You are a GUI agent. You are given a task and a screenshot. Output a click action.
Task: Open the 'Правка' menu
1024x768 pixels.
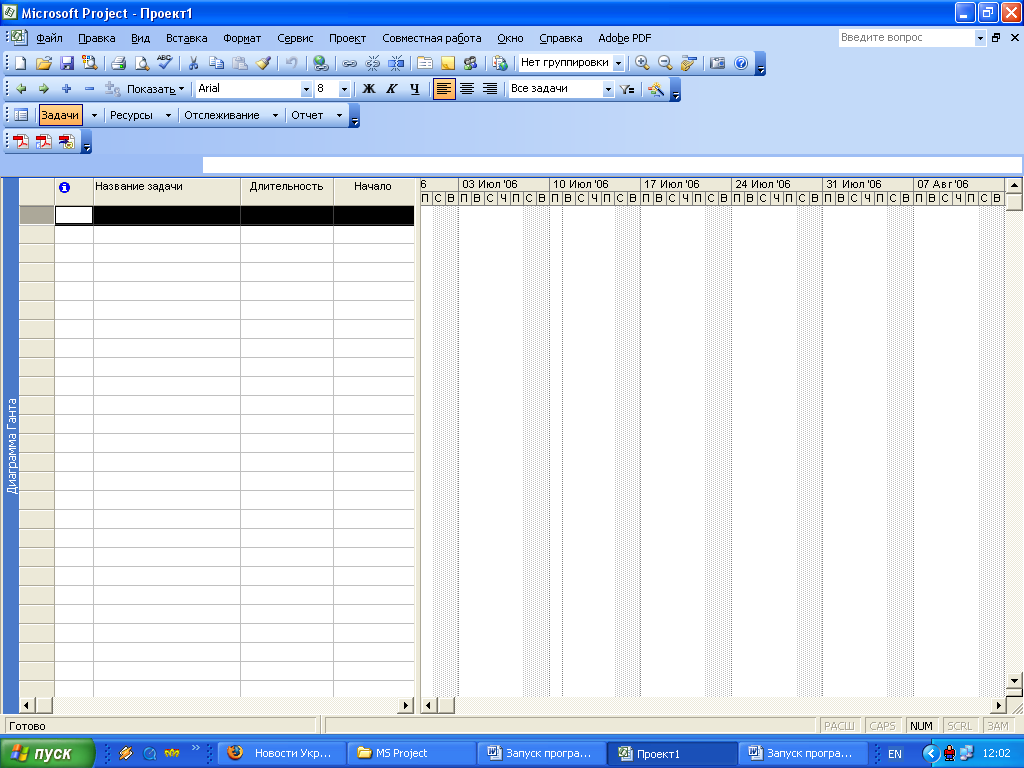[97, 38]
